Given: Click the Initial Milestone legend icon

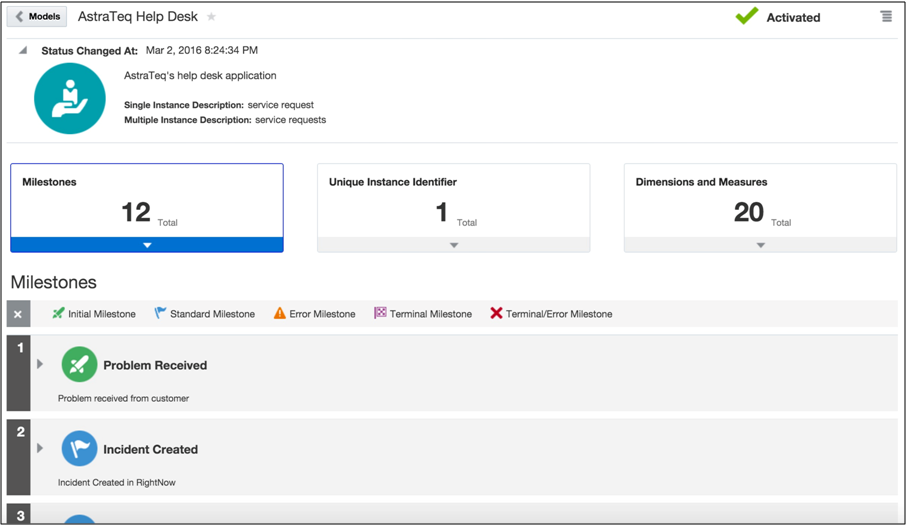Looking at the screenshot, I should (x=58, y=313).
